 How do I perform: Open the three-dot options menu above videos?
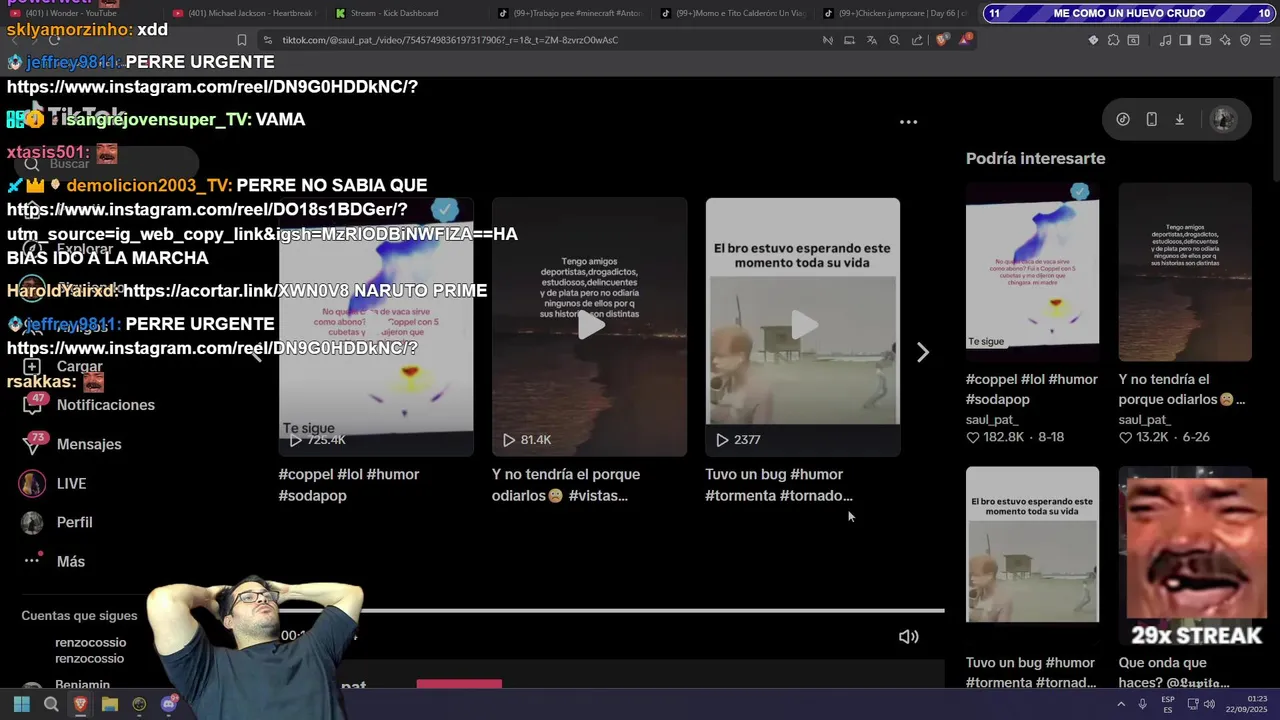click(x=908, y=122)
